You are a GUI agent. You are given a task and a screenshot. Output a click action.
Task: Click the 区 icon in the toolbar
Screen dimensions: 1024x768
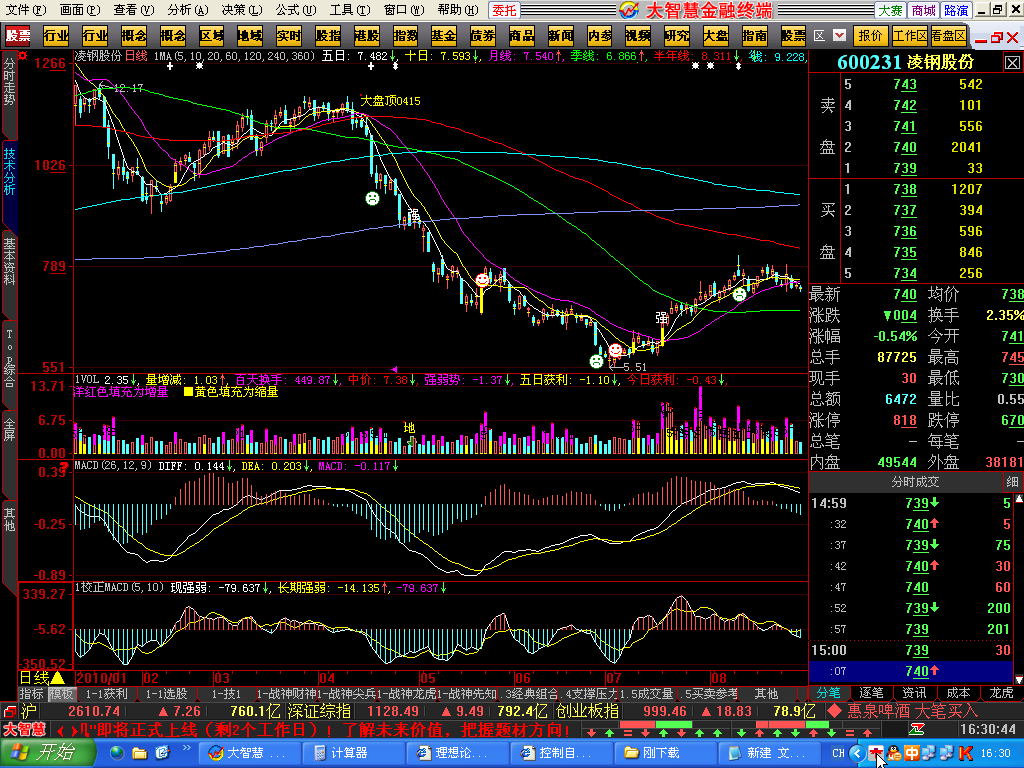819,35
